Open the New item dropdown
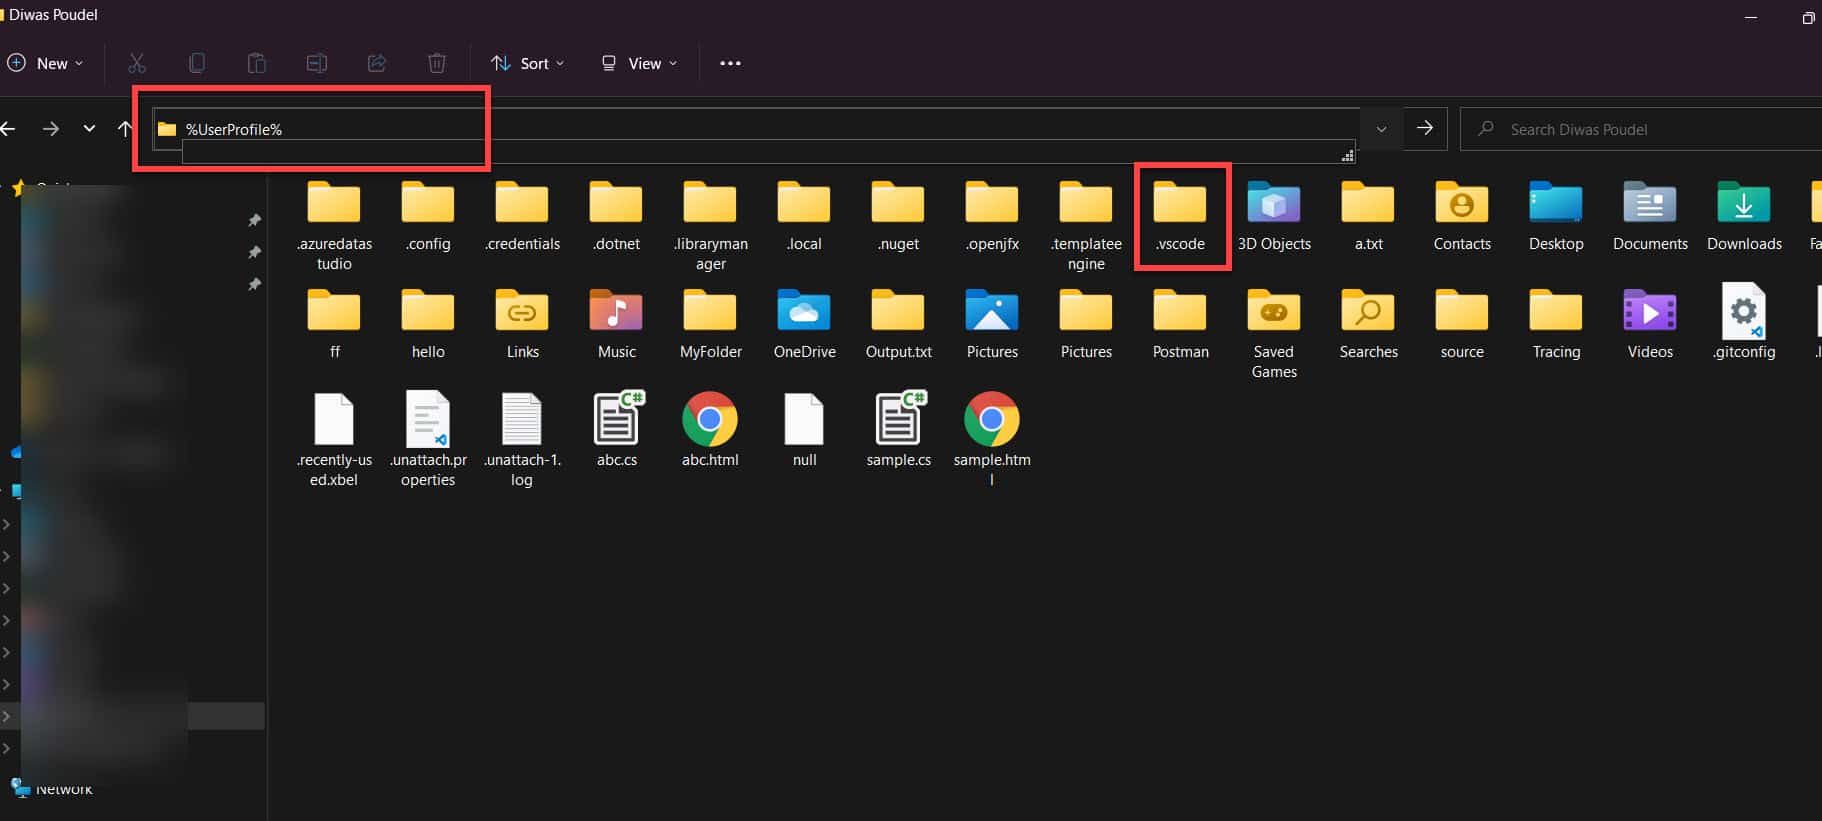 45,63
